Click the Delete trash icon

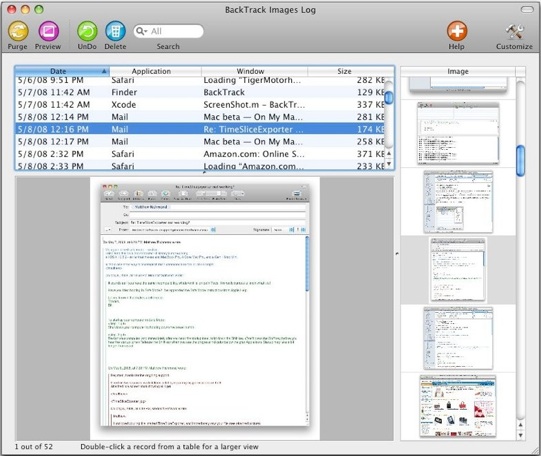coord(115,31)
